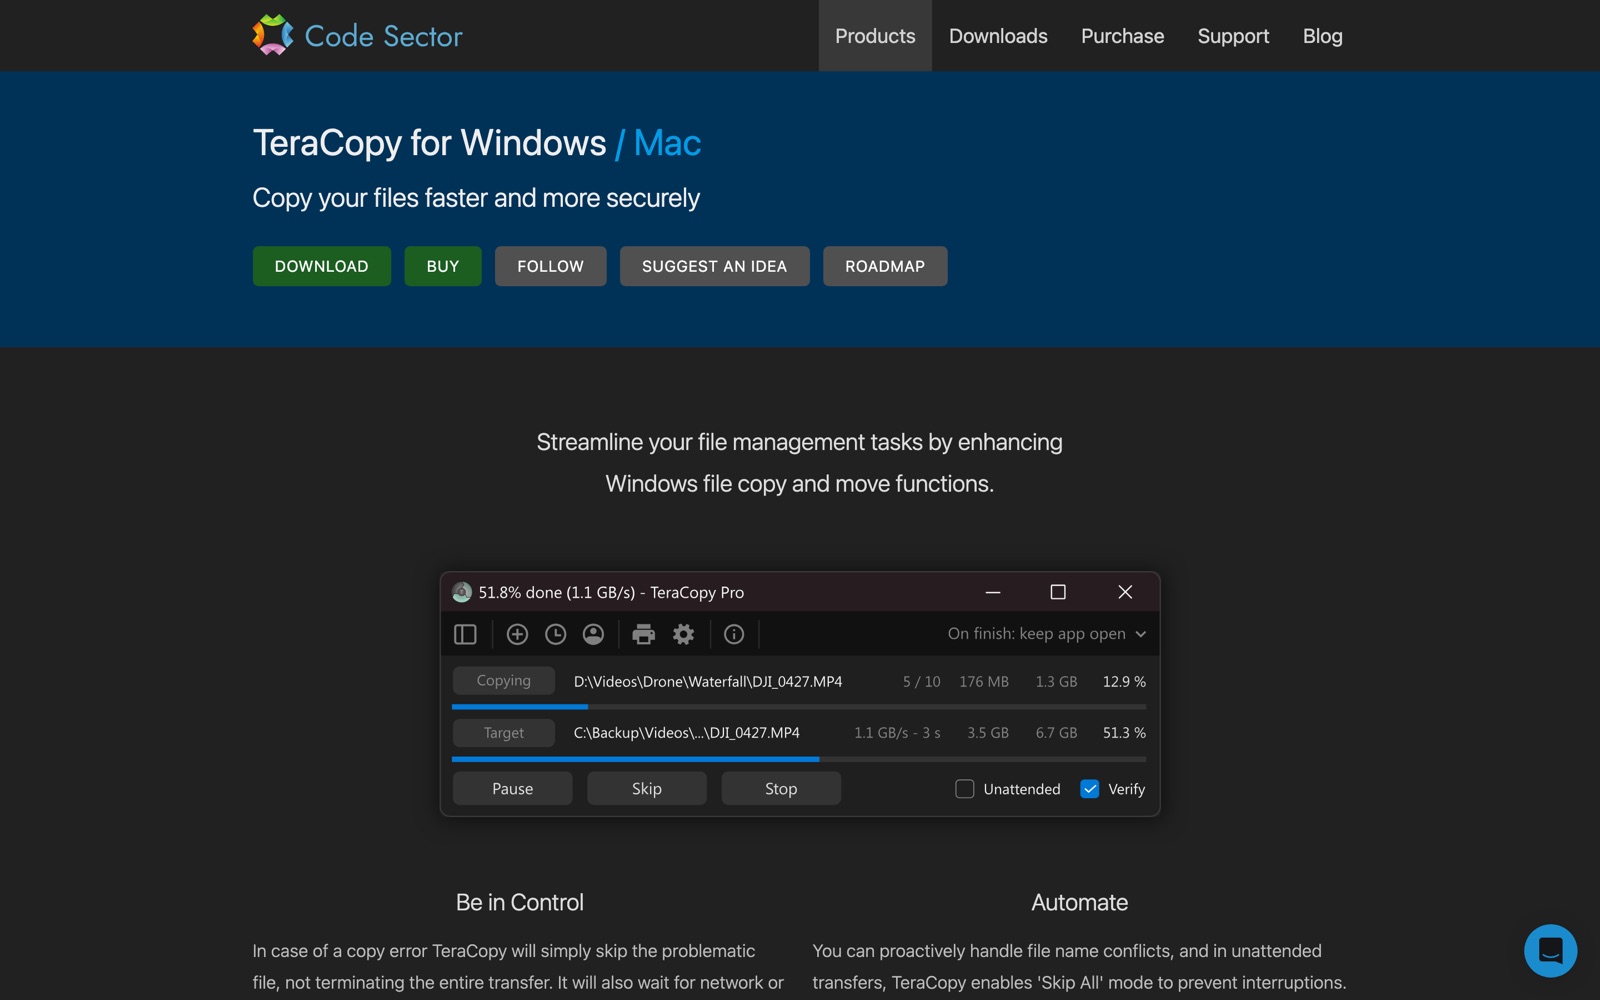1600x1000 pixels.
Task: Click the SUGGEST AN IDEA button
Action: (x=715, y=266)
